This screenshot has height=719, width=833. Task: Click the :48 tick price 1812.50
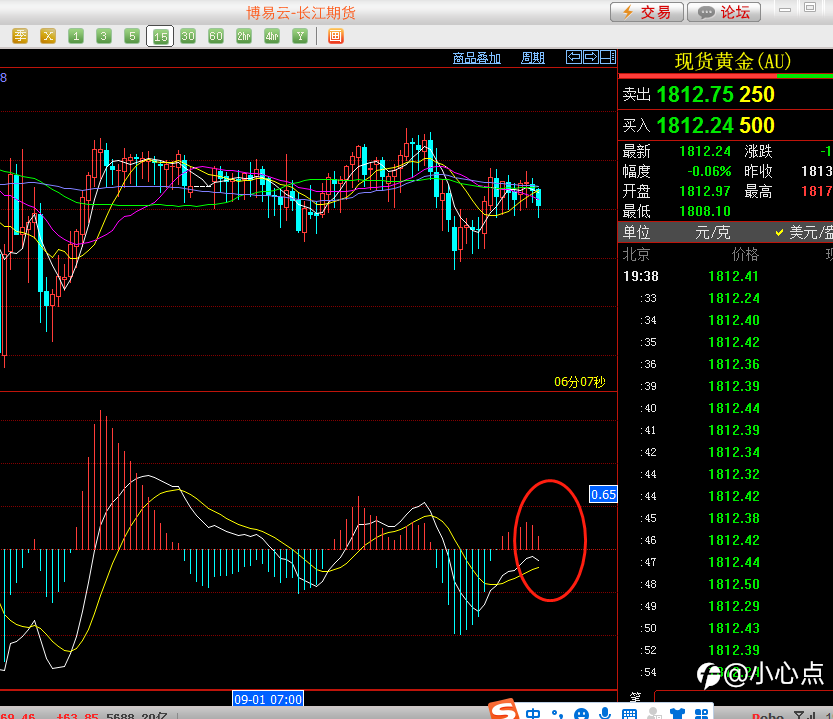(734, 584)
